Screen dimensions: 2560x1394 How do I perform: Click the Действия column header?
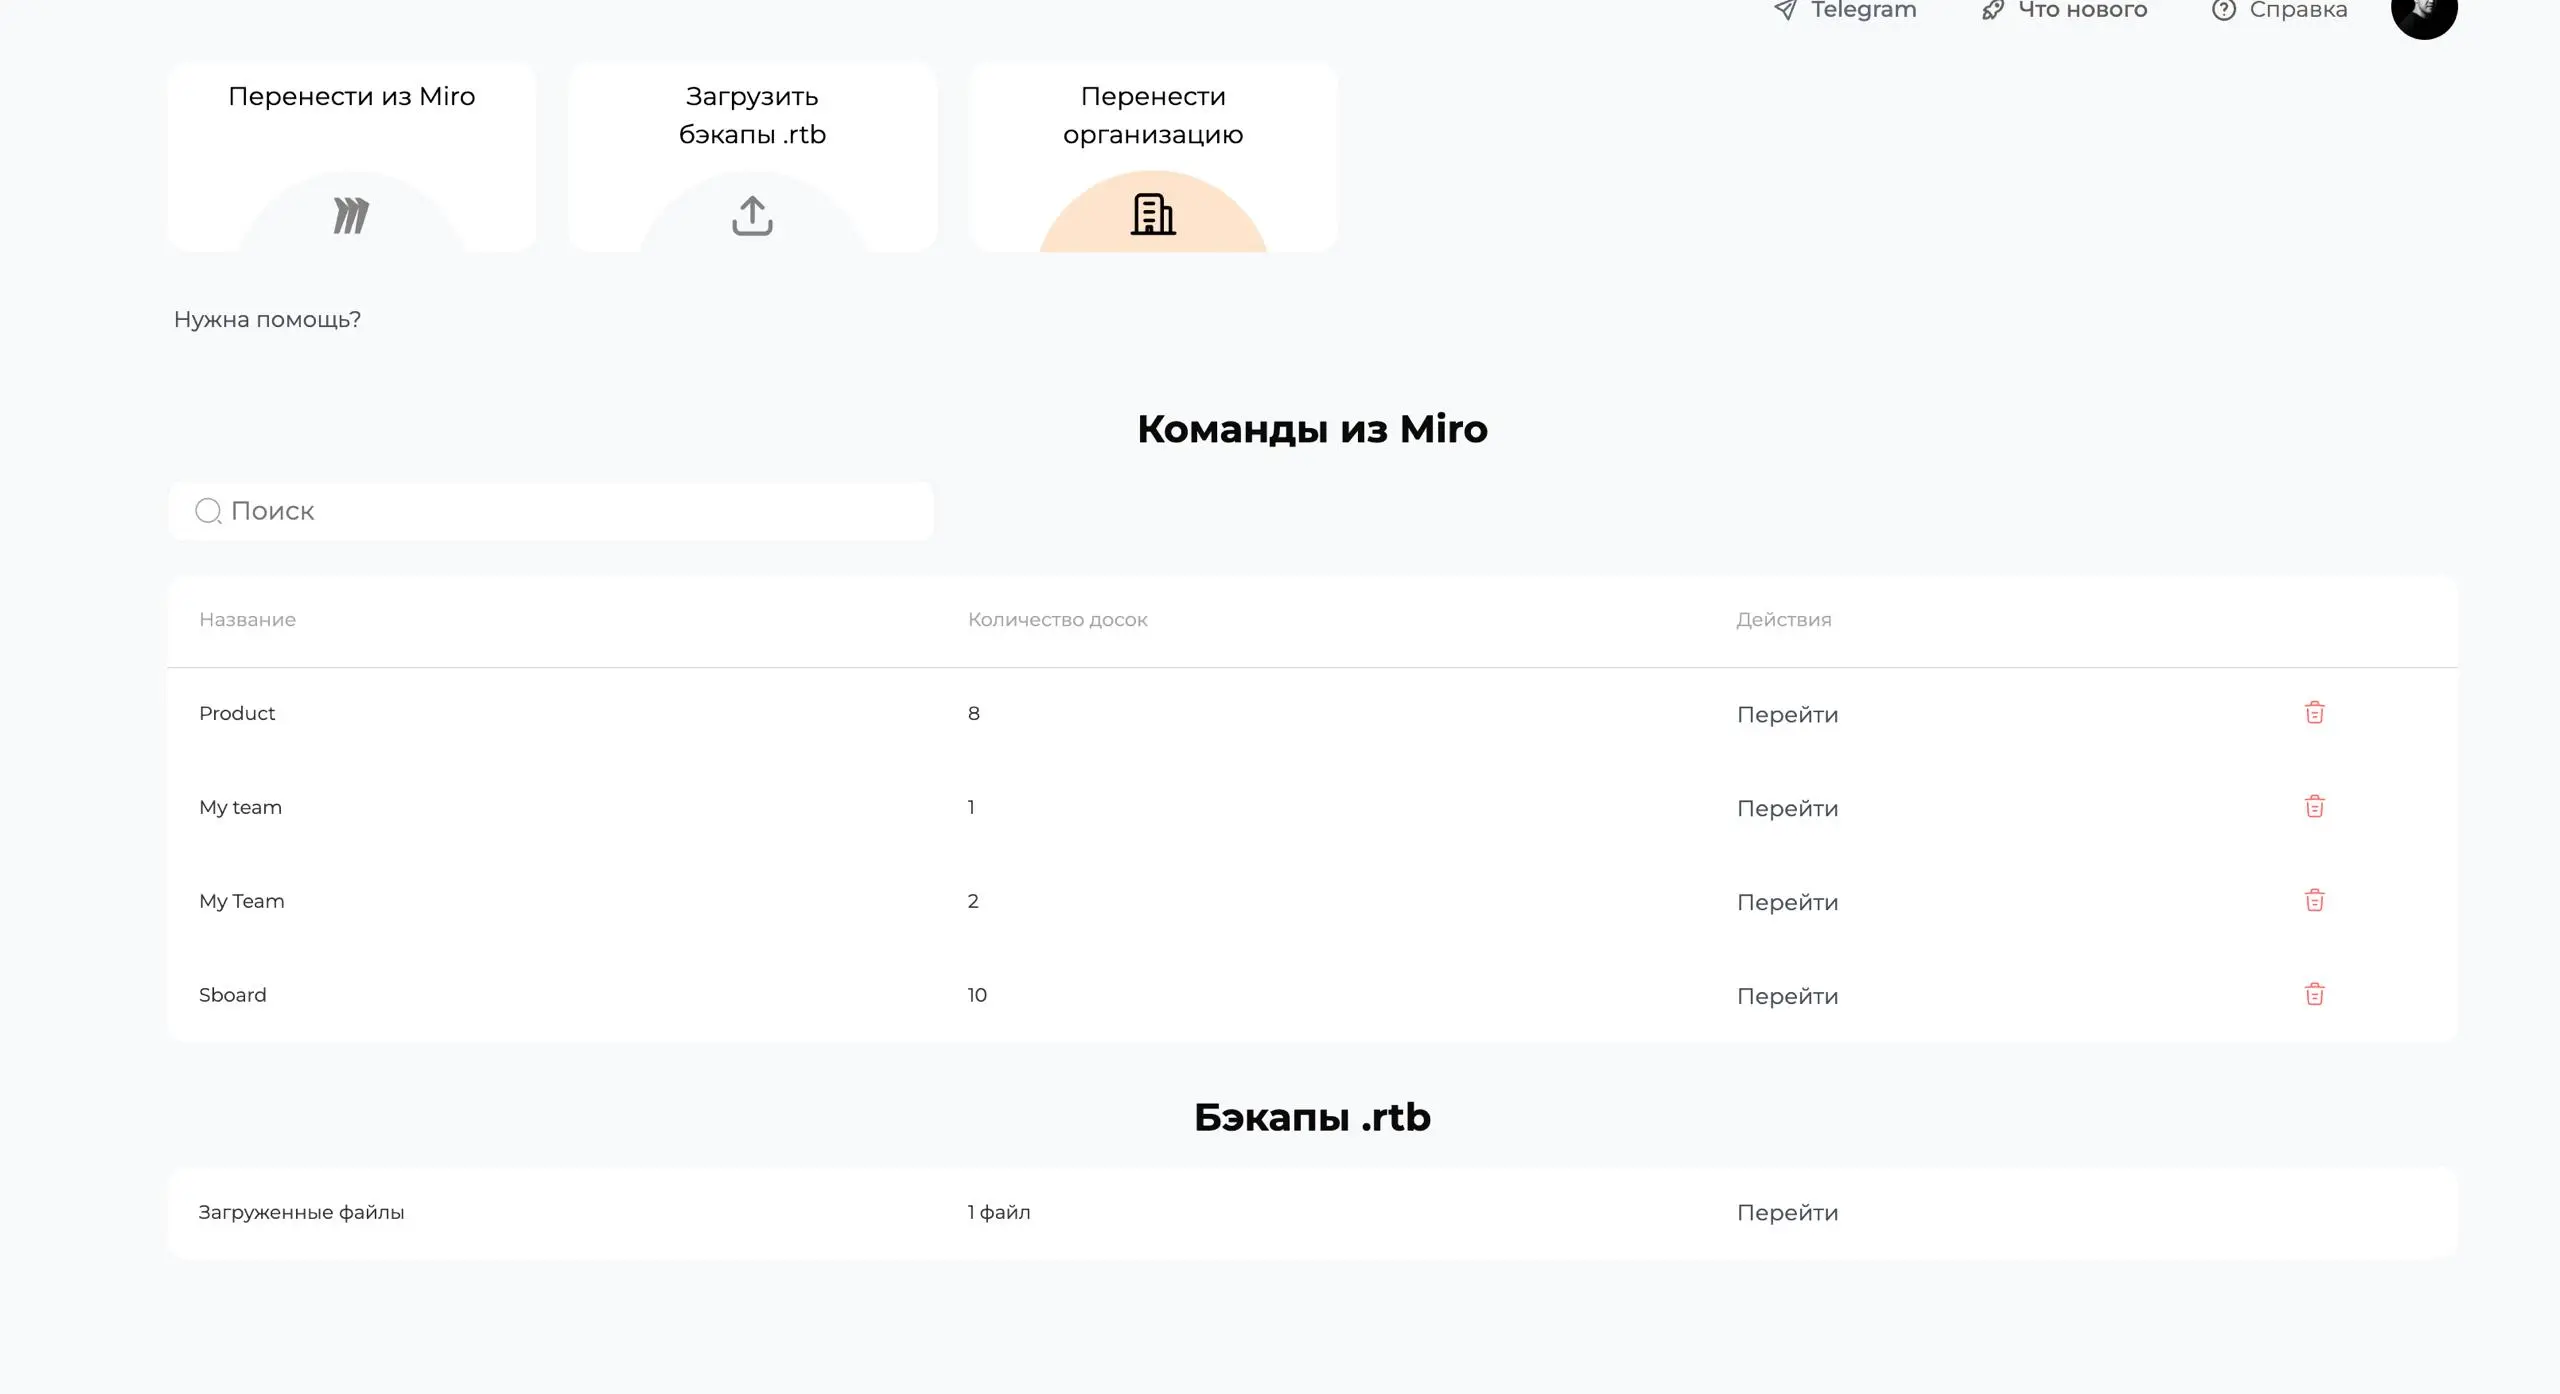[1783, 619]
